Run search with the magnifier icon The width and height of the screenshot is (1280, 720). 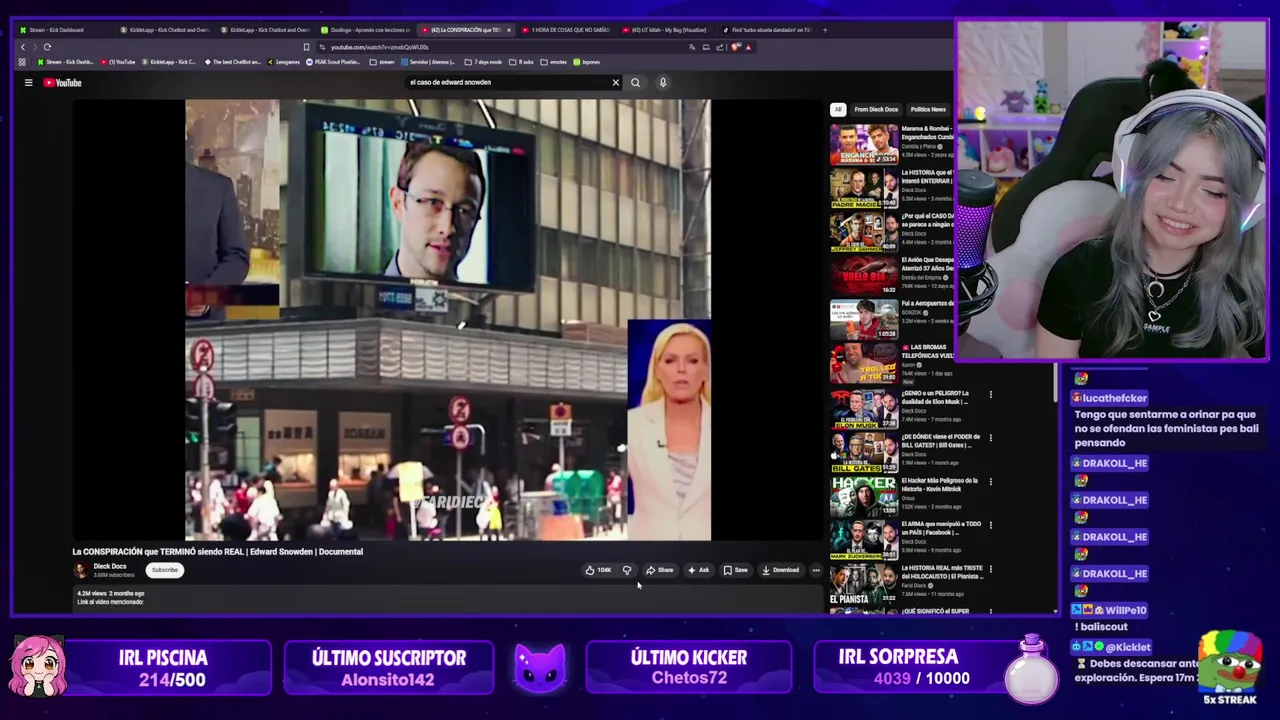(635, 82)
